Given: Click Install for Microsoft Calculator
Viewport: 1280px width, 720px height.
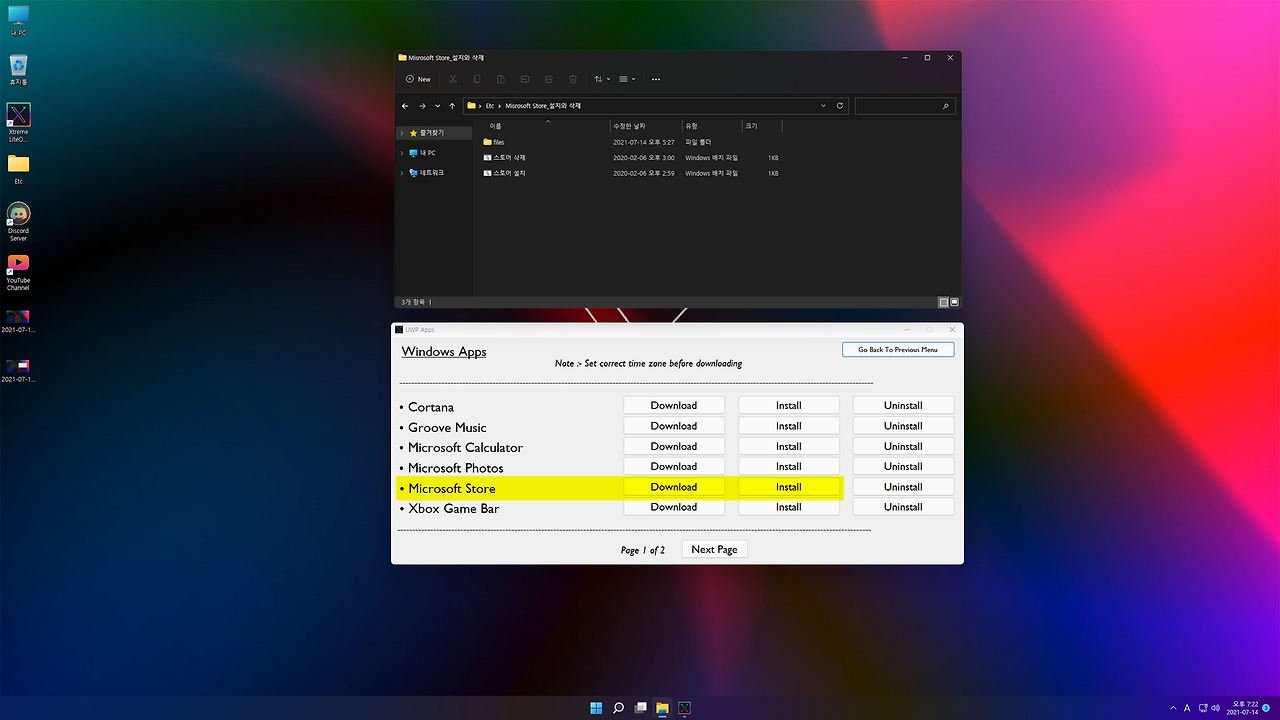Looking at the screenshot, I should [x=789, y=446].
